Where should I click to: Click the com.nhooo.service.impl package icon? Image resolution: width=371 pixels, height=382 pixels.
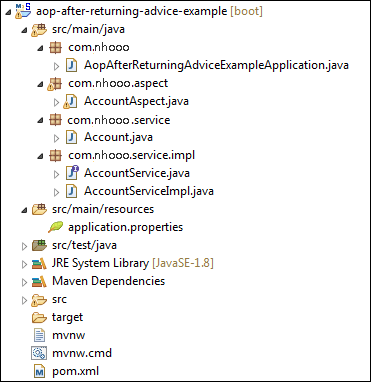(x=55, y=155)
